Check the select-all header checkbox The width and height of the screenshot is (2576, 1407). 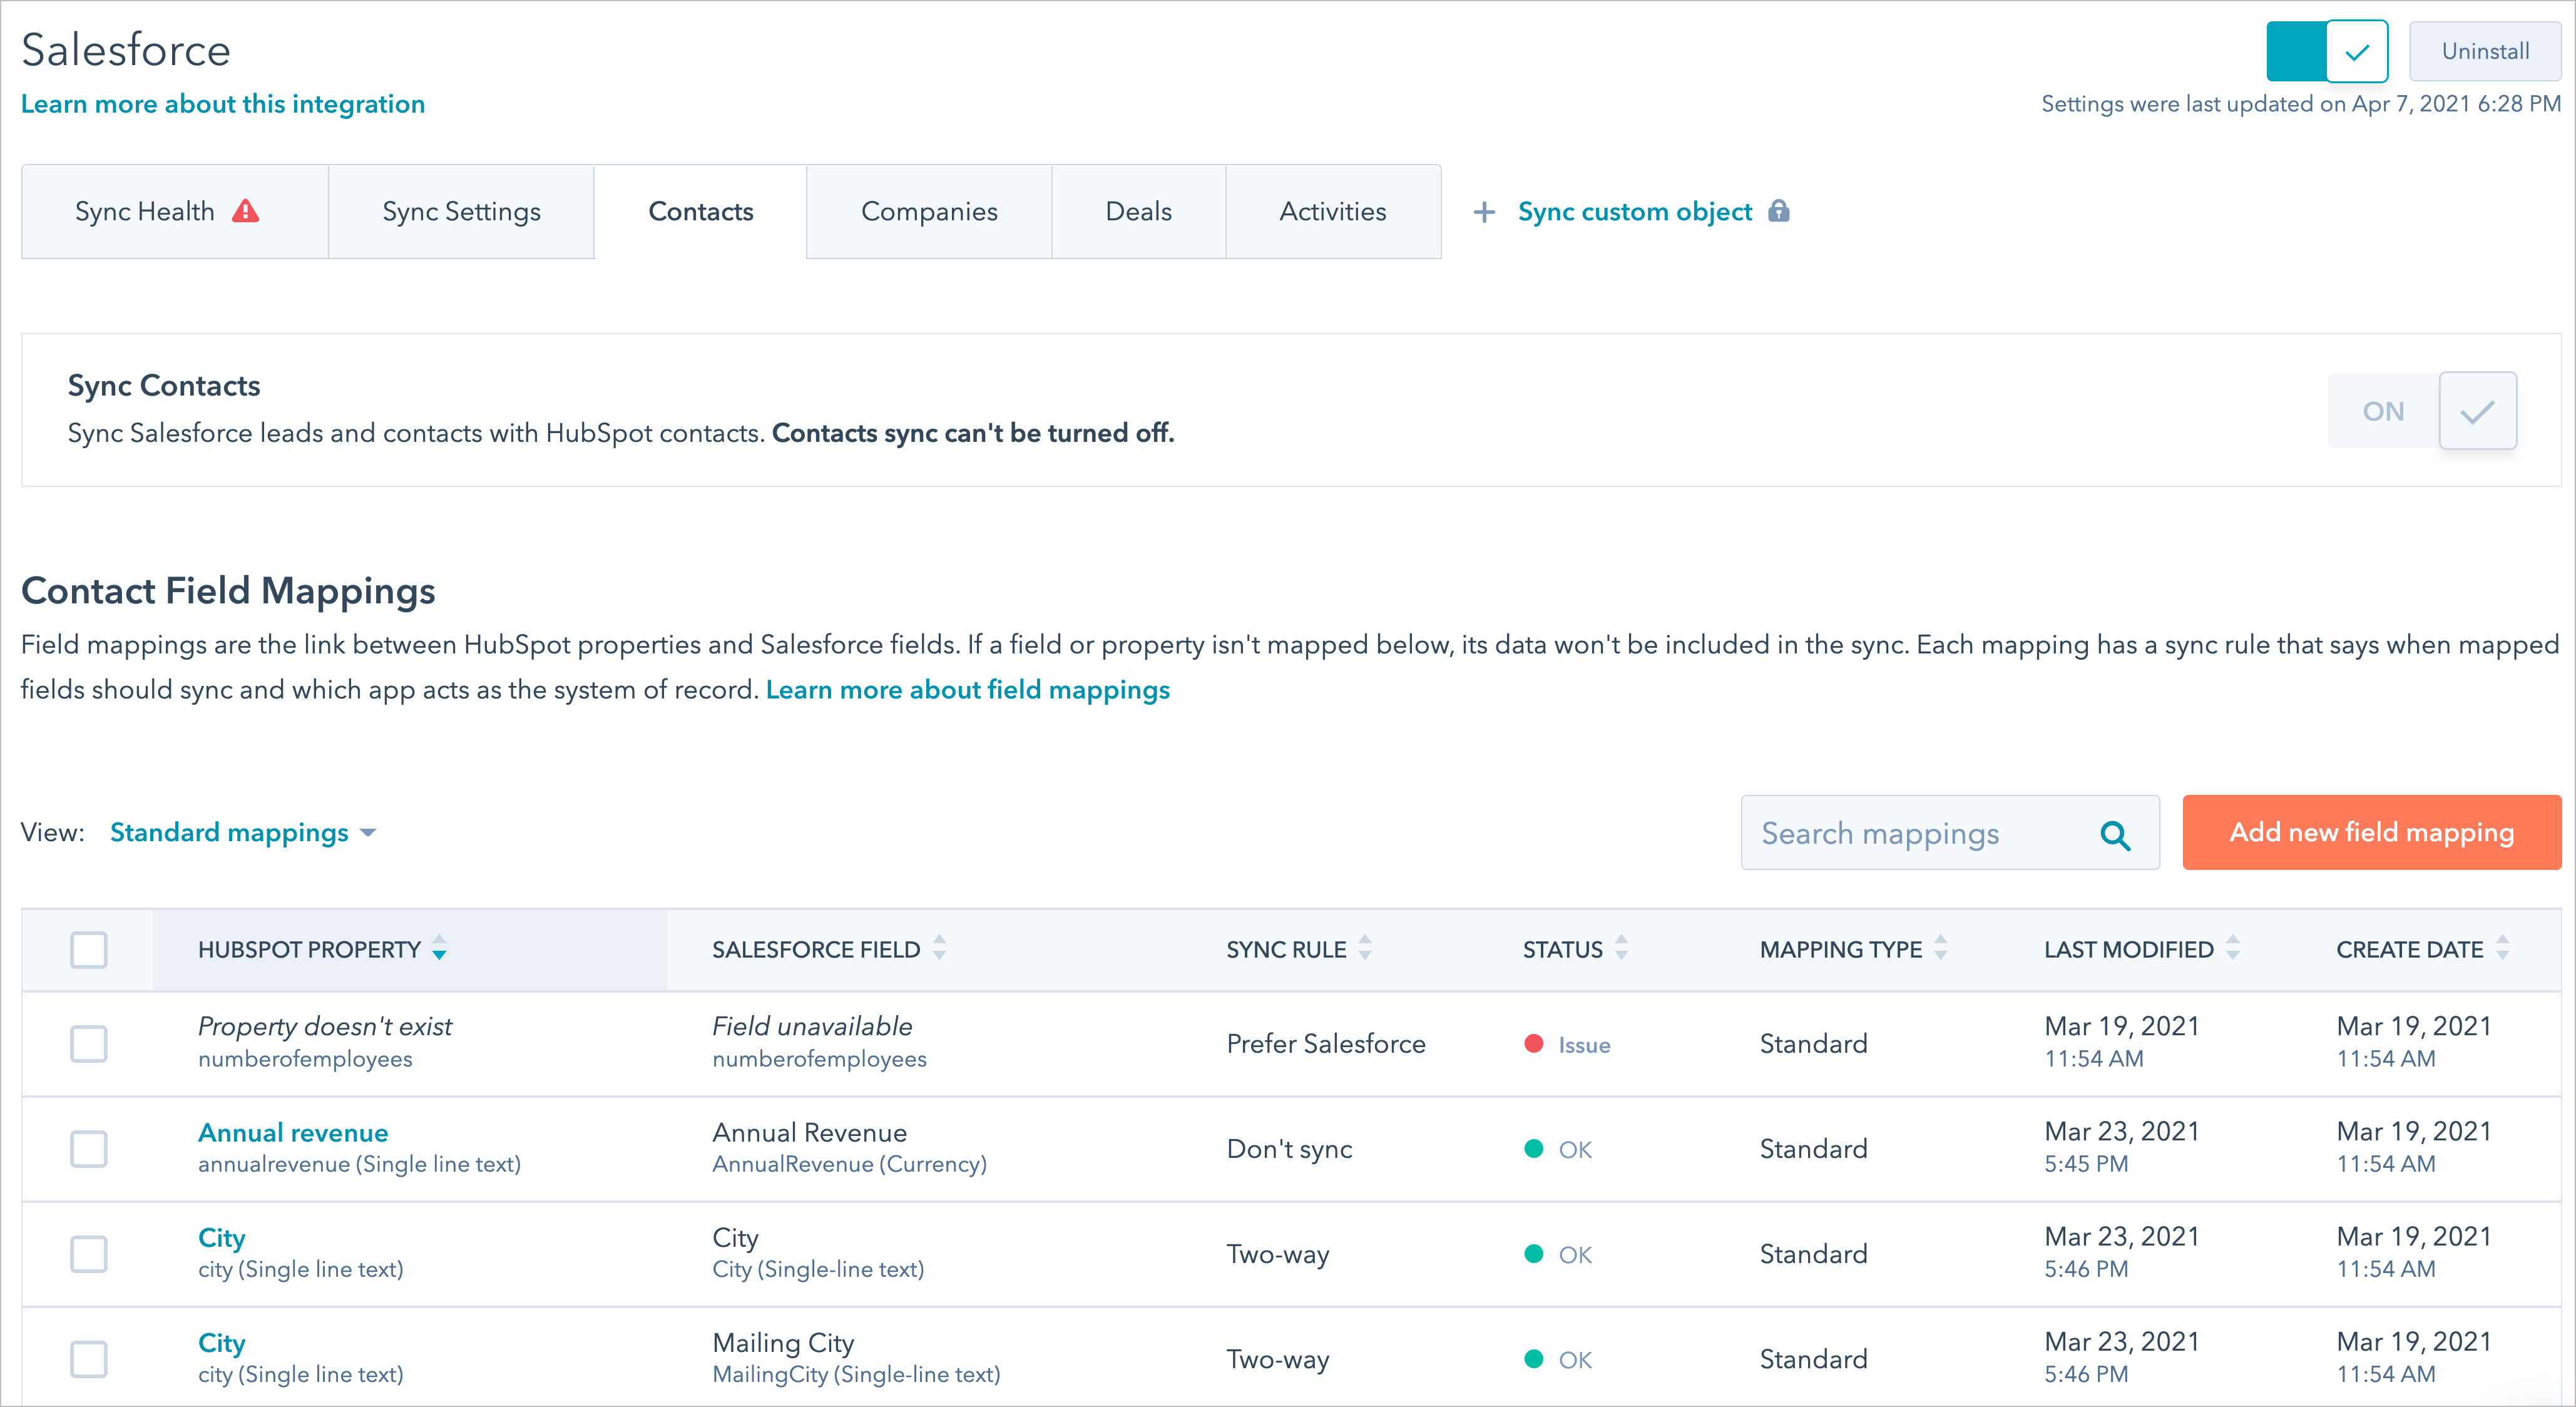[89, 949]
